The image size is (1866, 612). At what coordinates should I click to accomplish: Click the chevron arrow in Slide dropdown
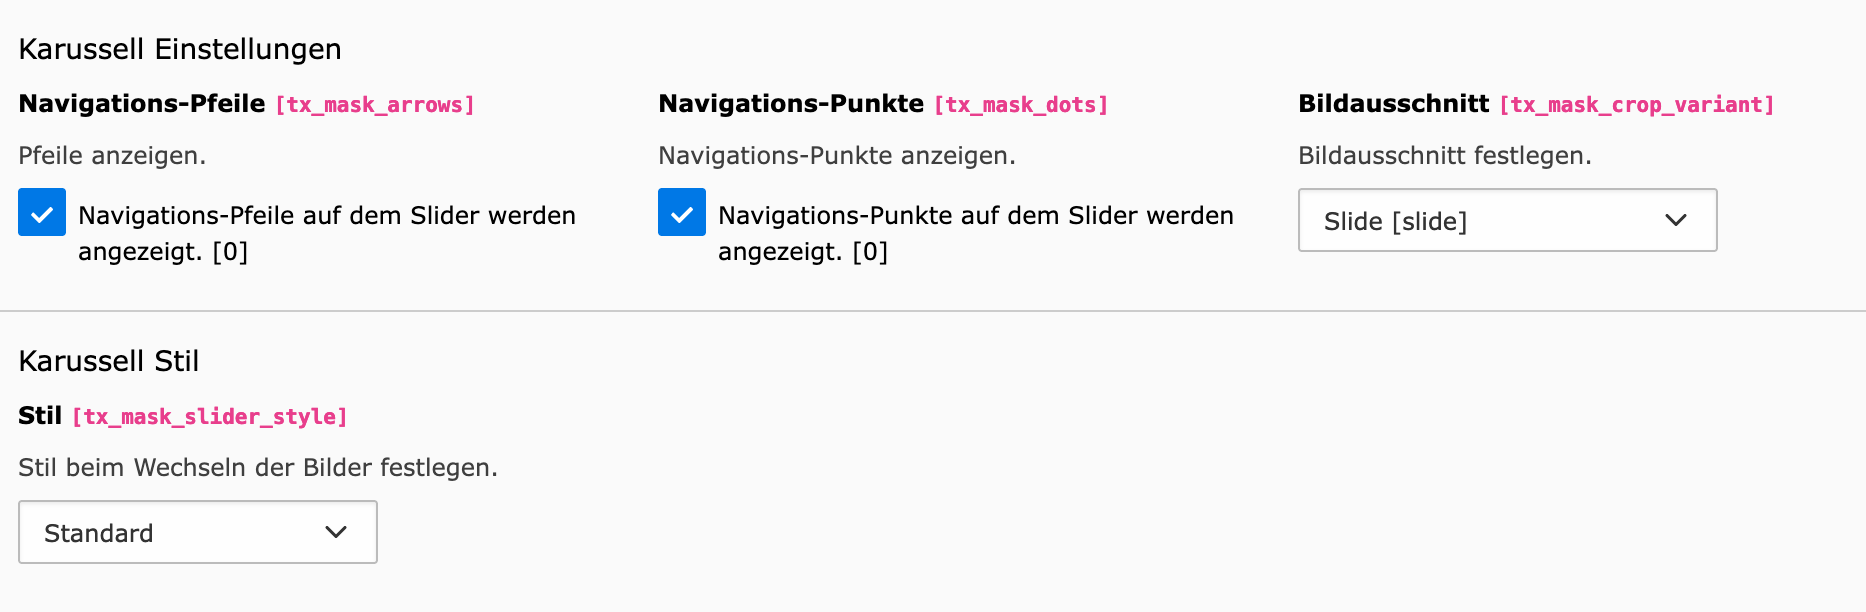(1675, 220)
